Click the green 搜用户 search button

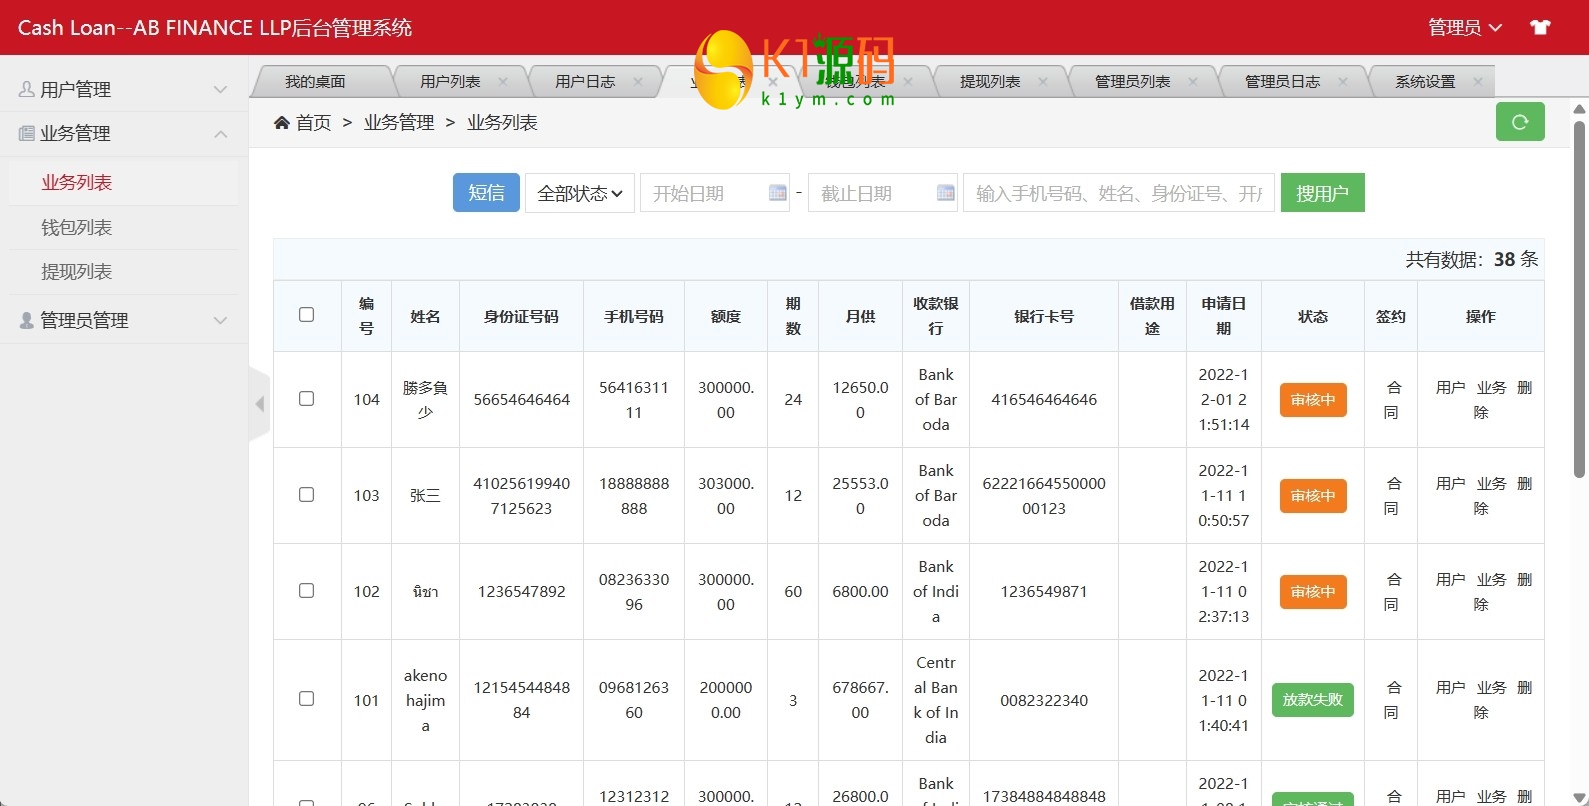(1322, 193)
